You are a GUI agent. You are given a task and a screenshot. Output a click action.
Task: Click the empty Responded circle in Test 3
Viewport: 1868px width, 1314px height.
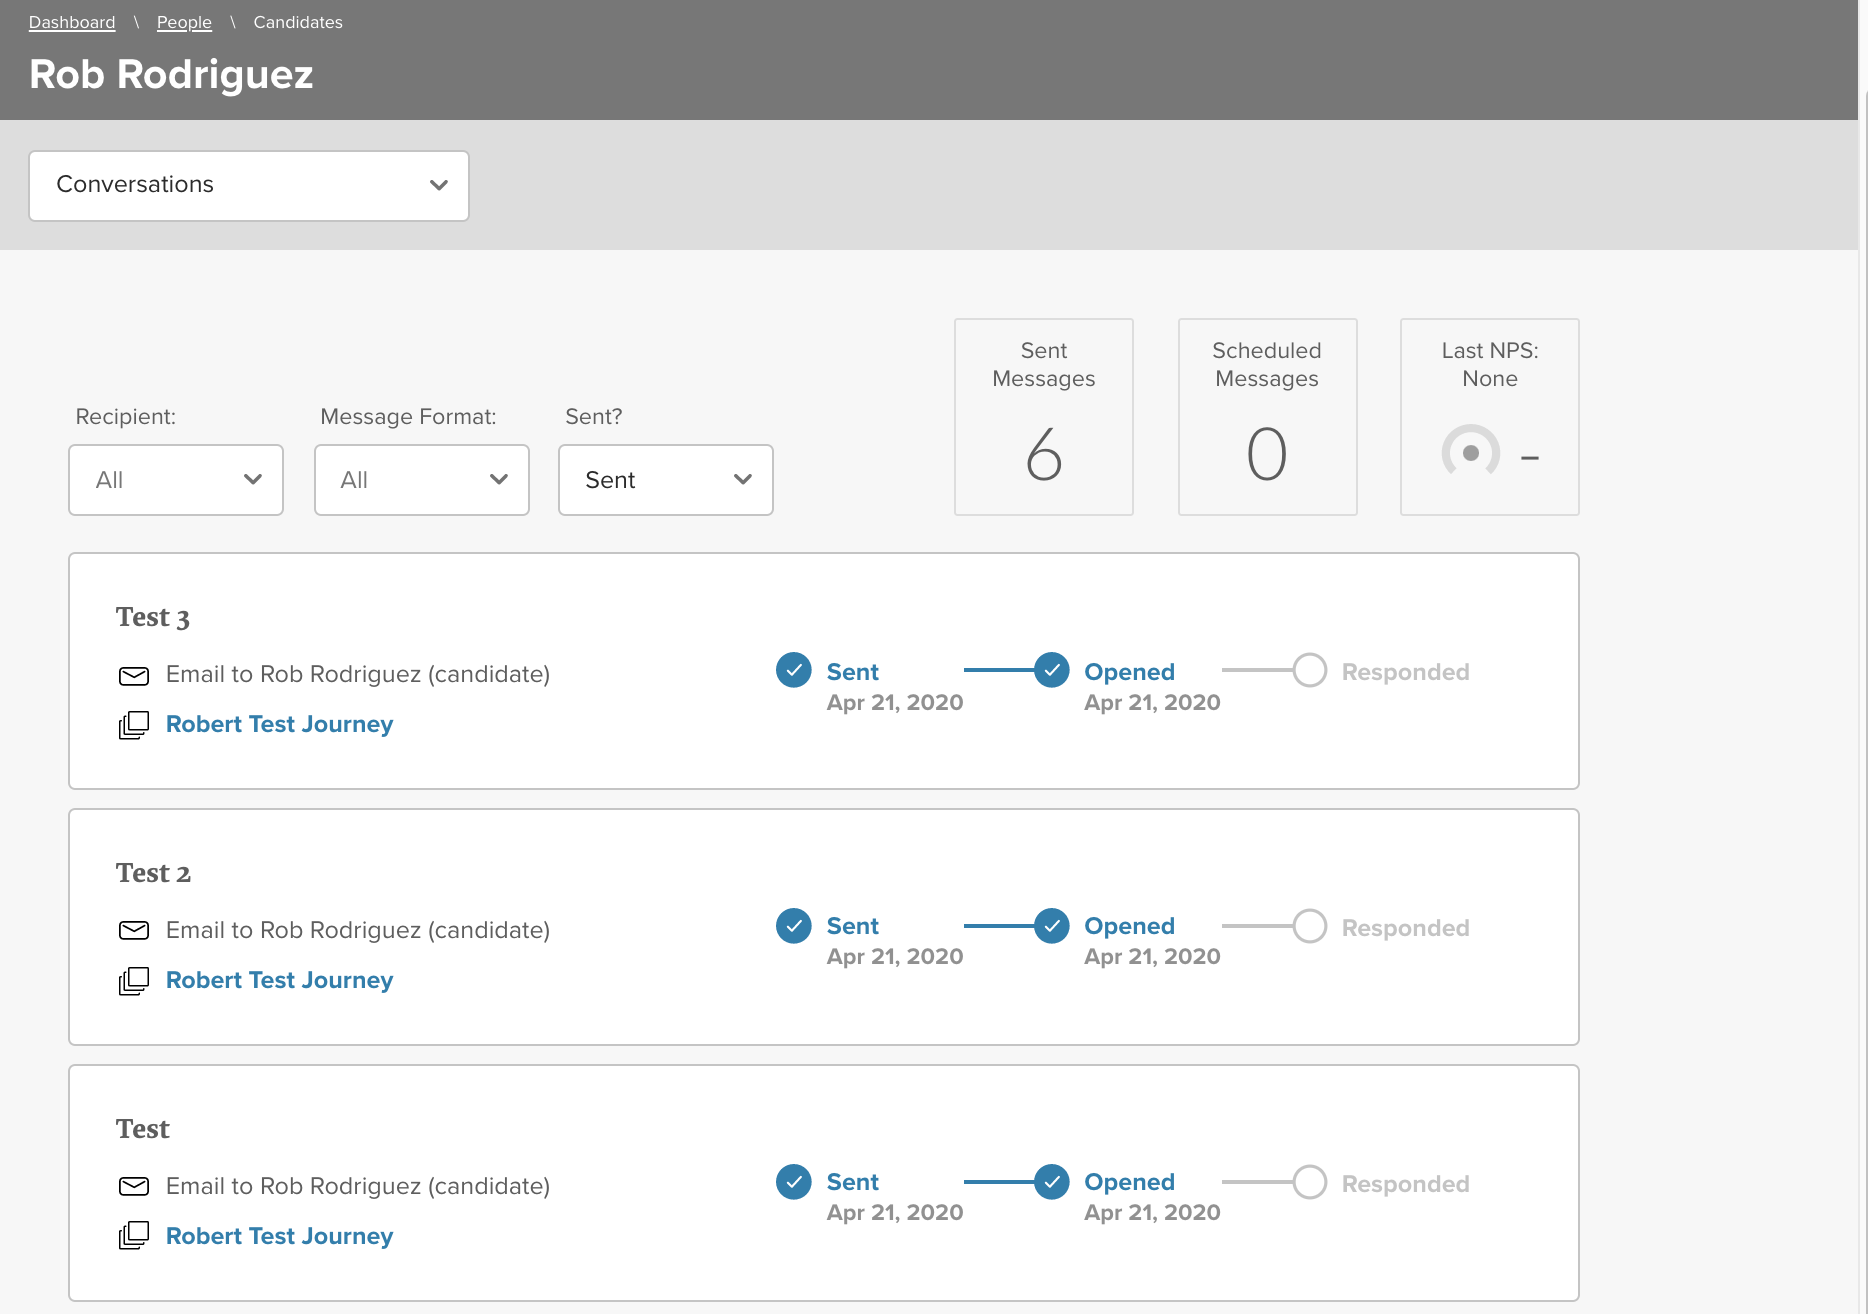pyautogui.click(x=1310, y=670)
